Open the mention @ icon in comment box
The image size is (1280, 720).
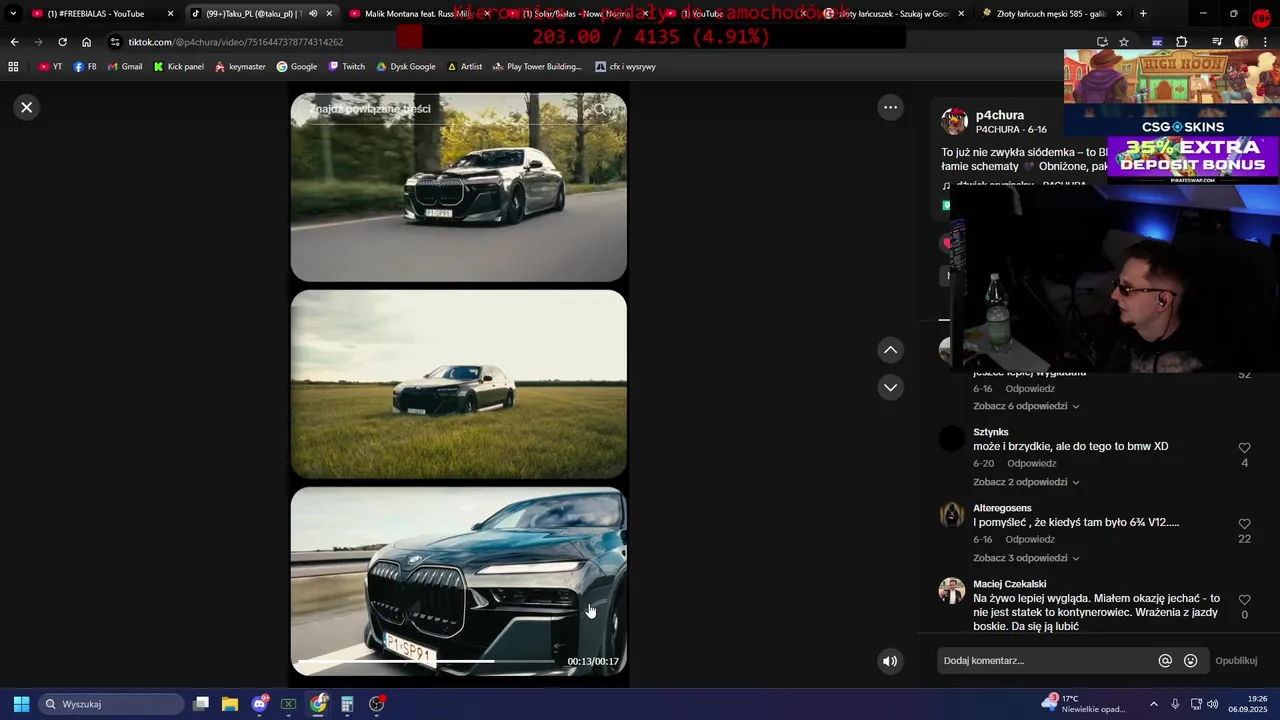tap(1165, 661)
